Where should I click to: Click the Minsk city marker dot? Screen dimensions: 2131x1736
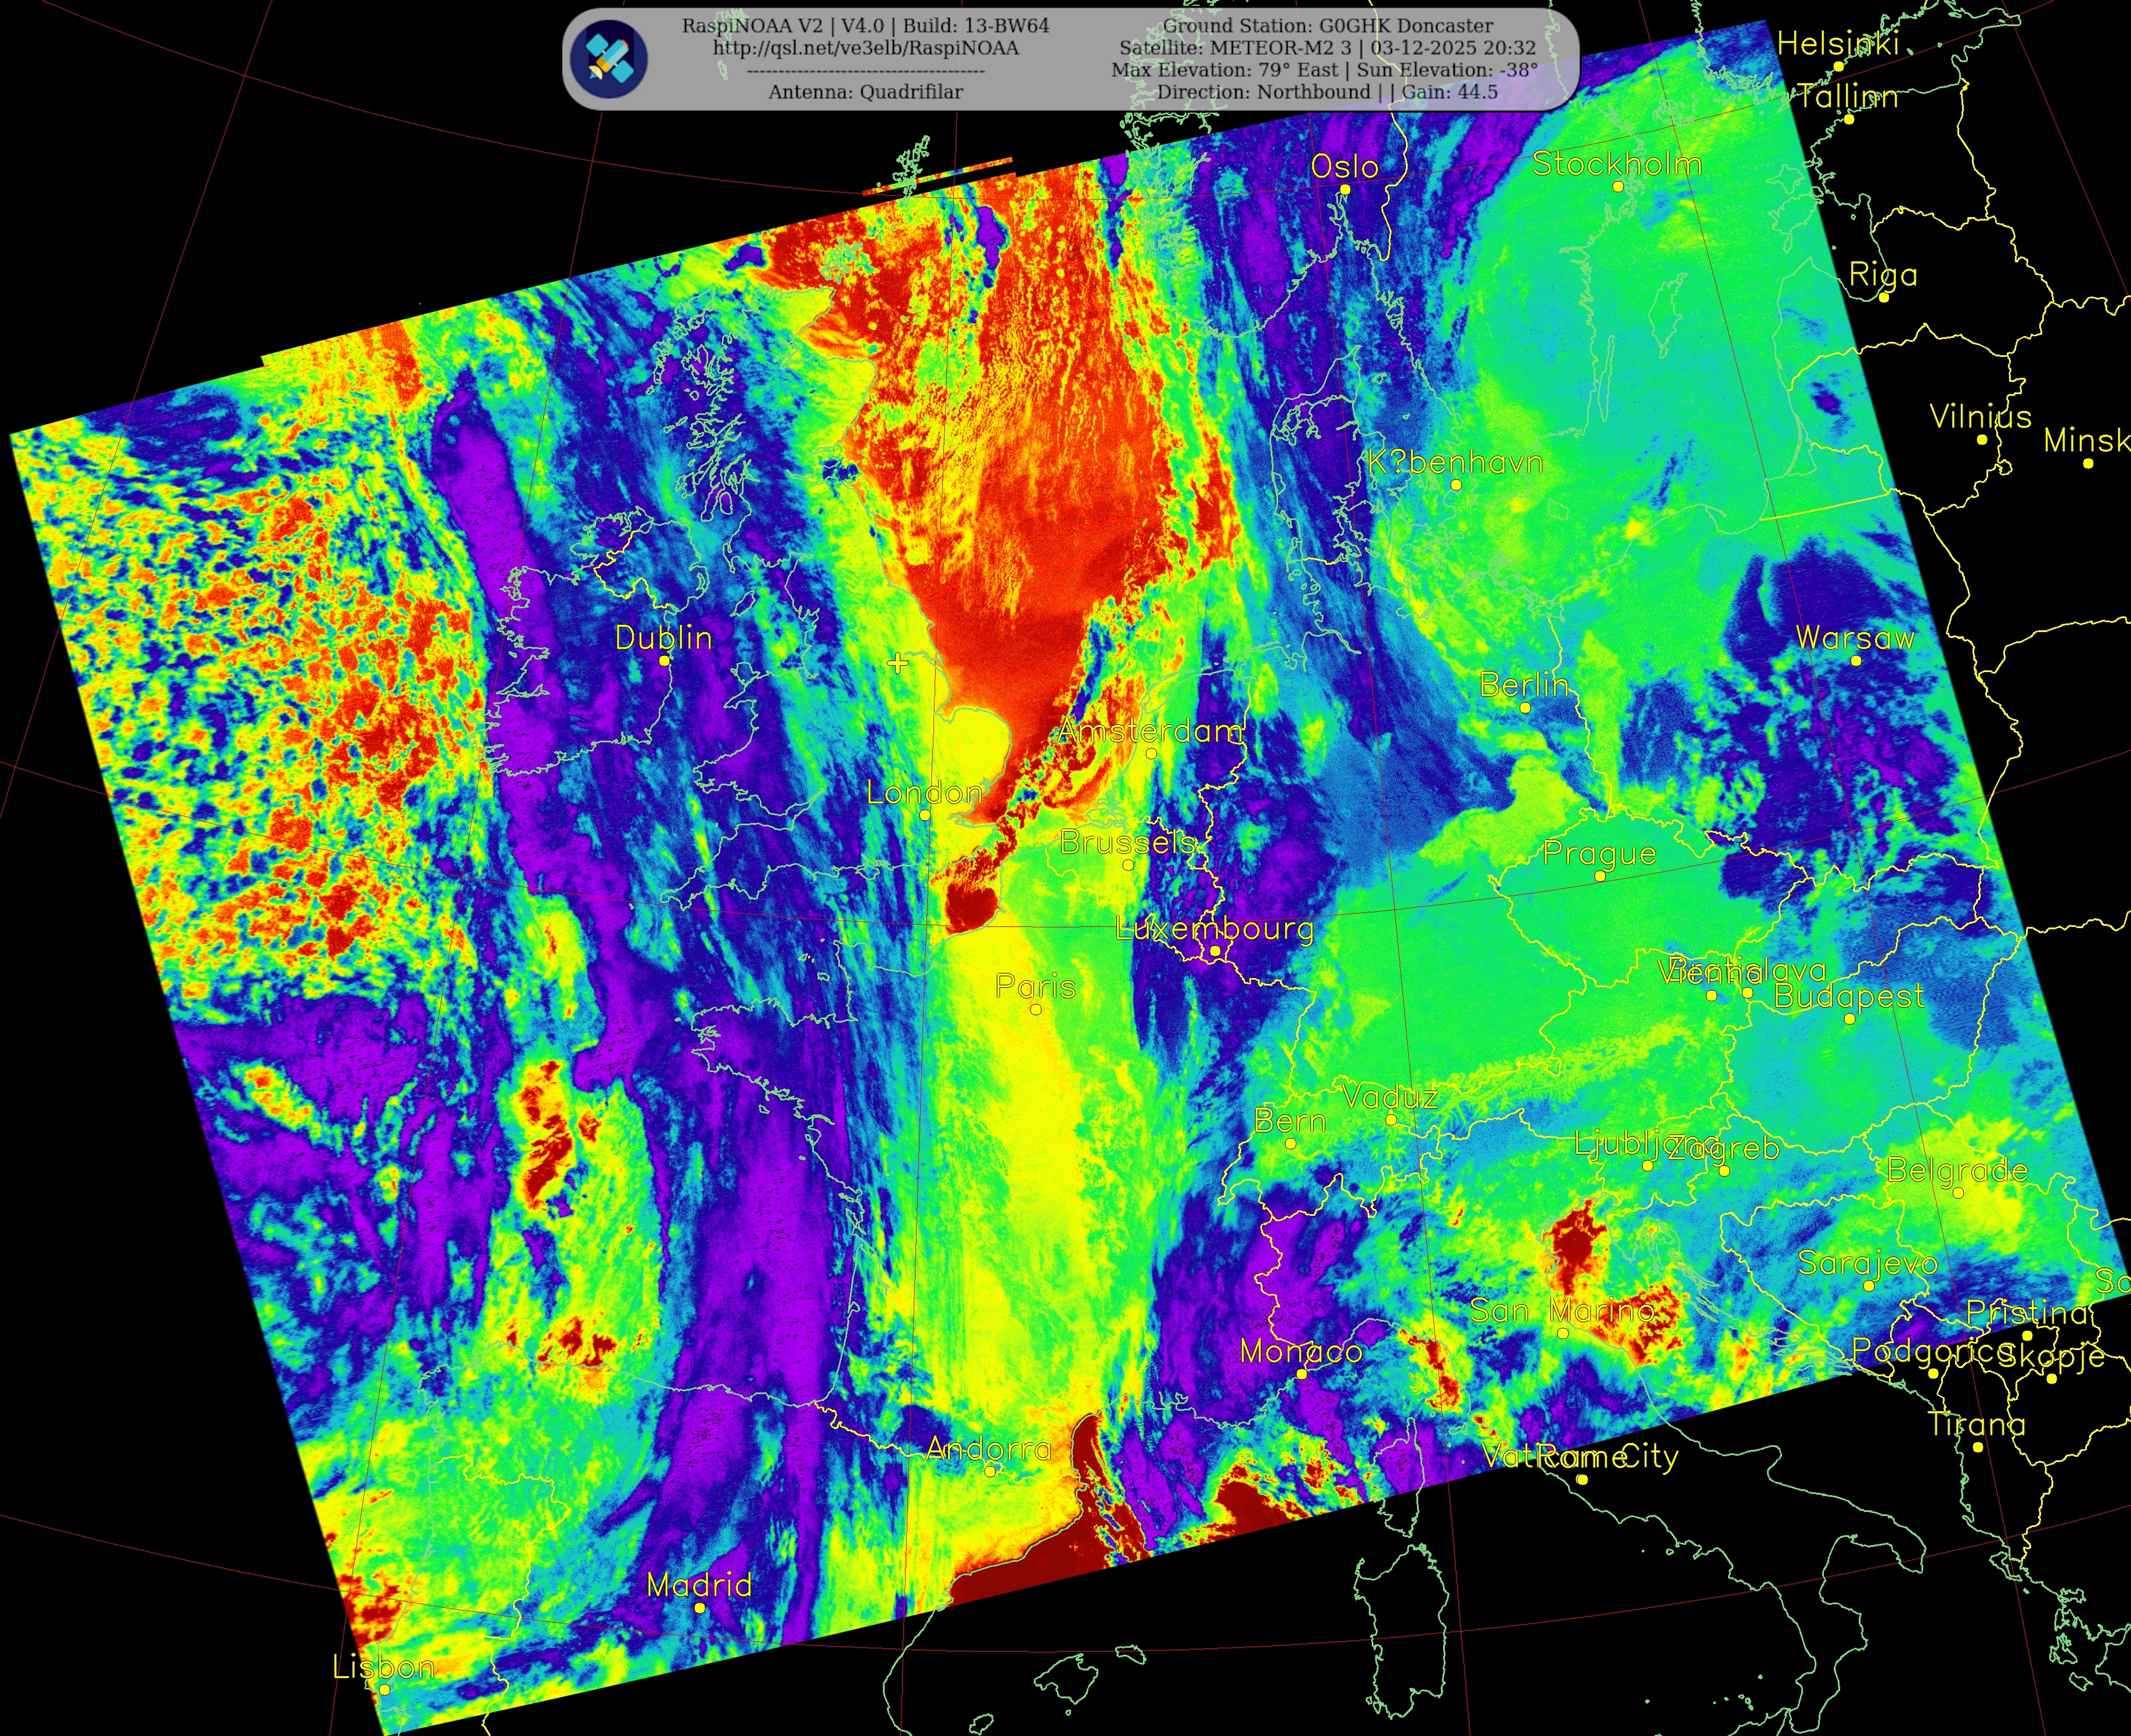[x=2088, y=464]
